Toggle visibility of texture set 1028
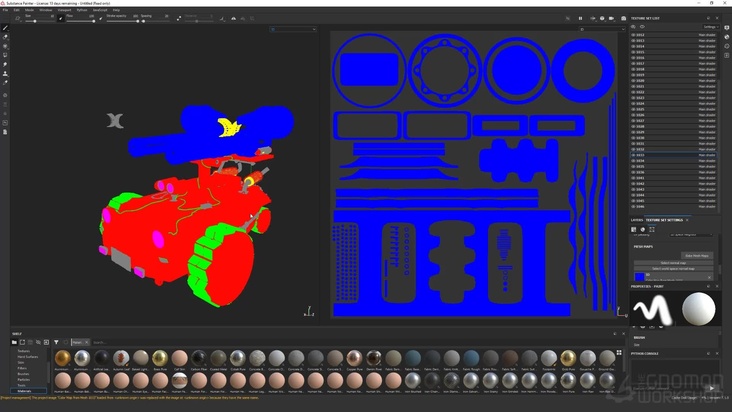This screenshot has height=412, width=732. 633,126
